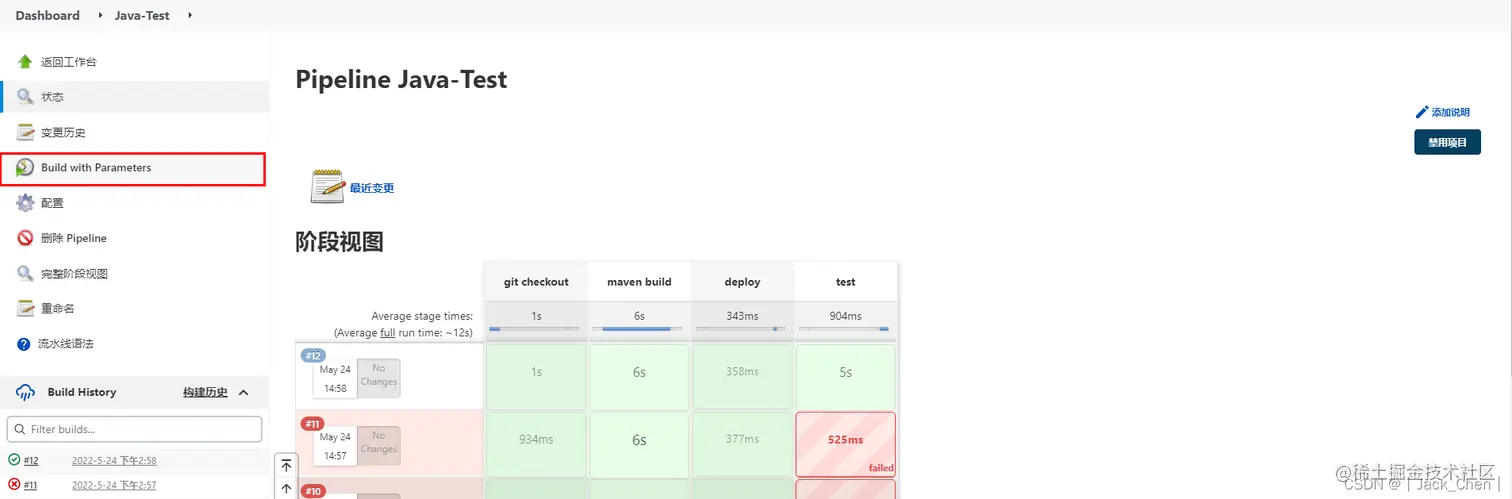
Task: Click the large notepad icon next to 最近变更
Action: [328, 187]
